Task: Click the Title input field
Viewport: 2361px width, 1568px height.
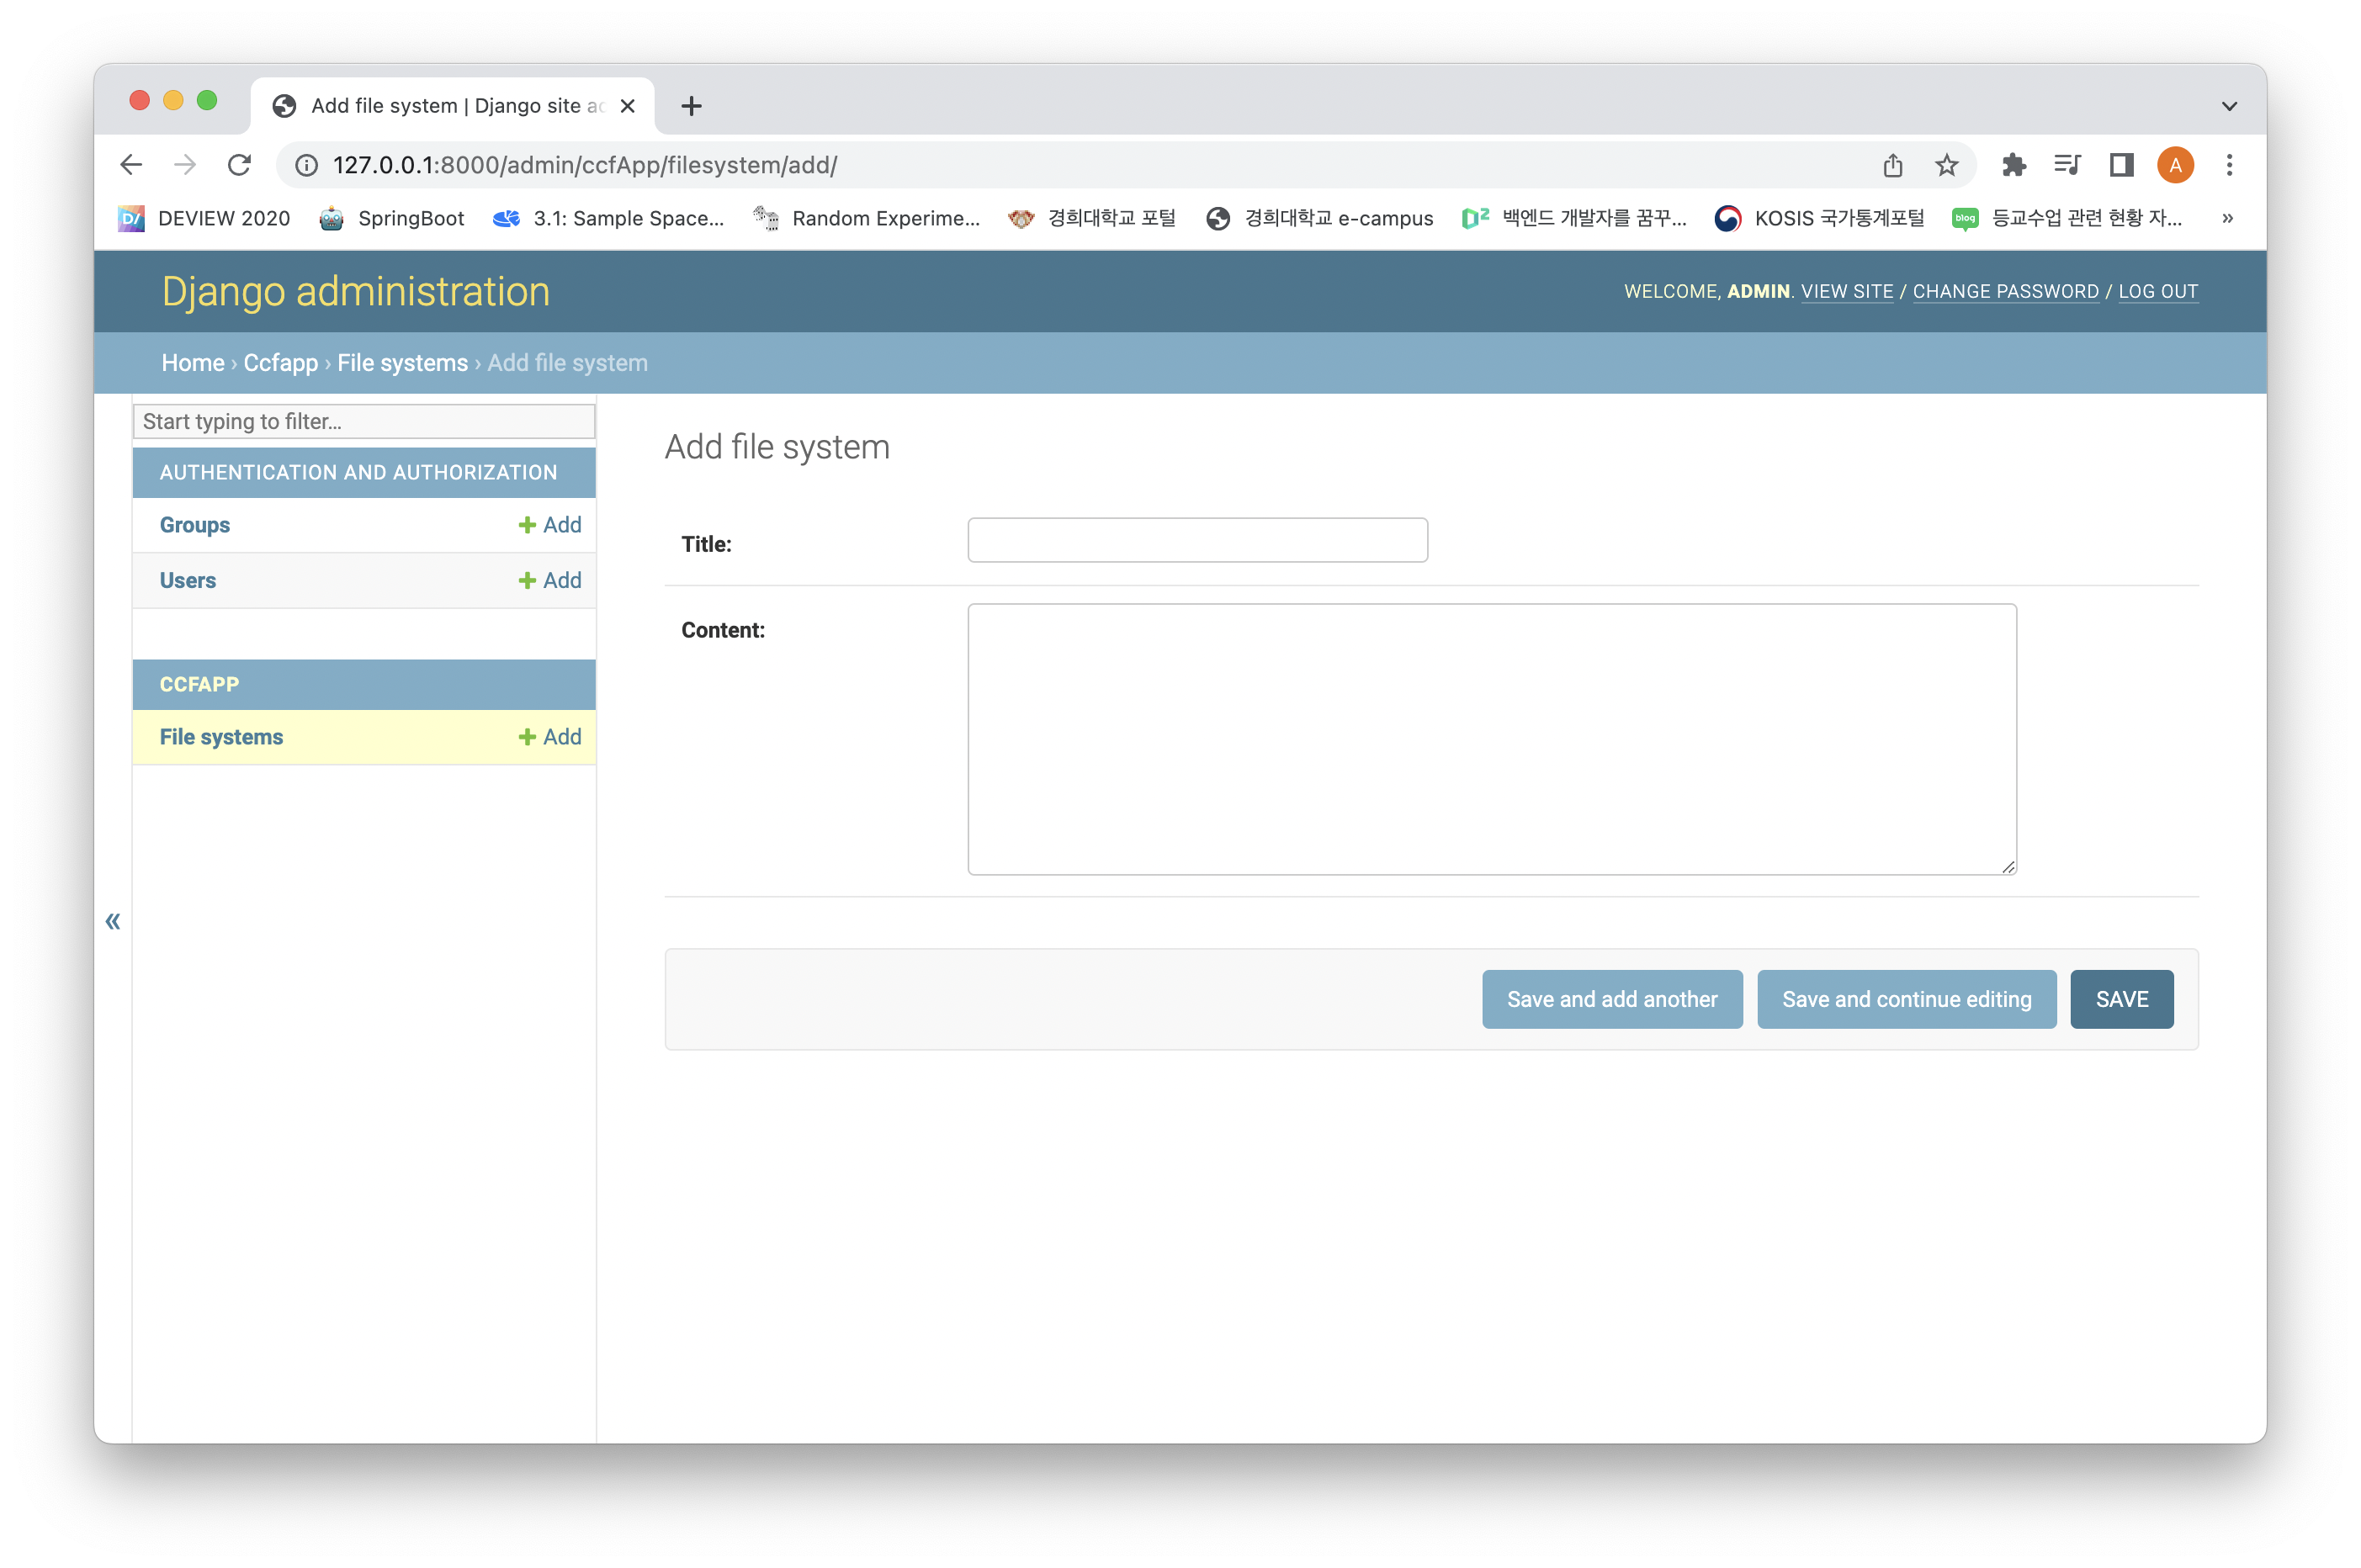Action: click(x=1197, y=540)
